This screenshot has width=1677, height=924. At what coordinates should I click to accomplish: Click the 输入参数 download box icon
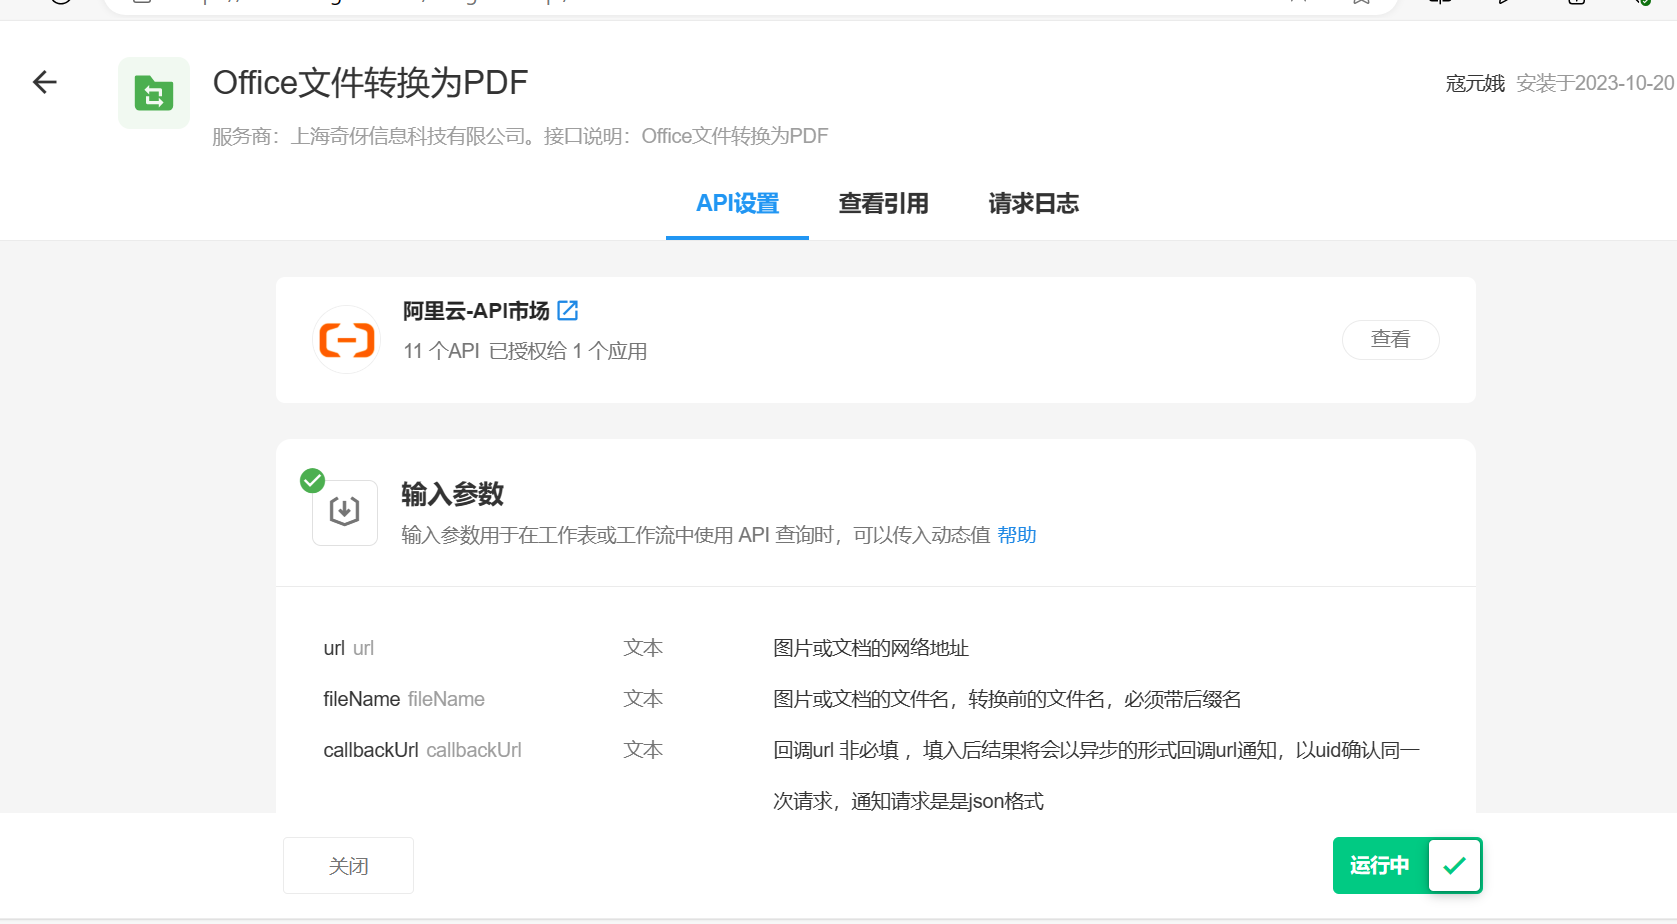[345, 512]
